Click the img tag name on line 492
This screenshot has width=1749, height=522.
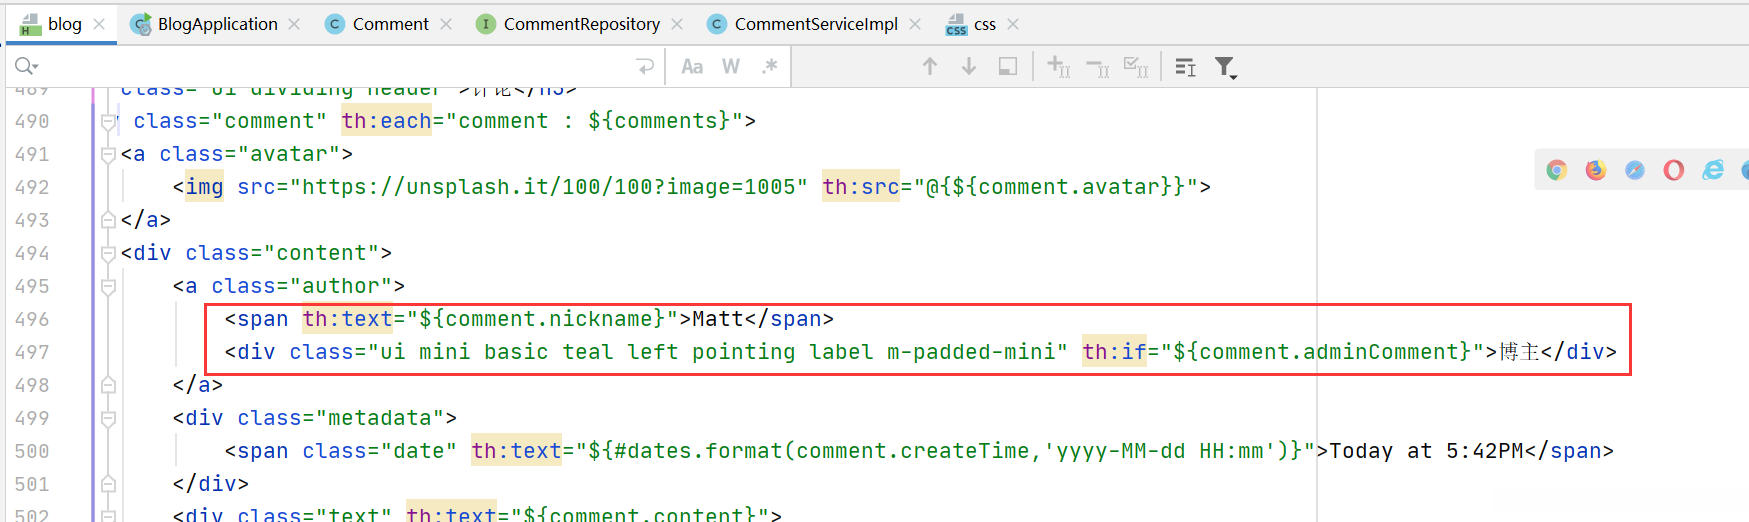point(204,187)
